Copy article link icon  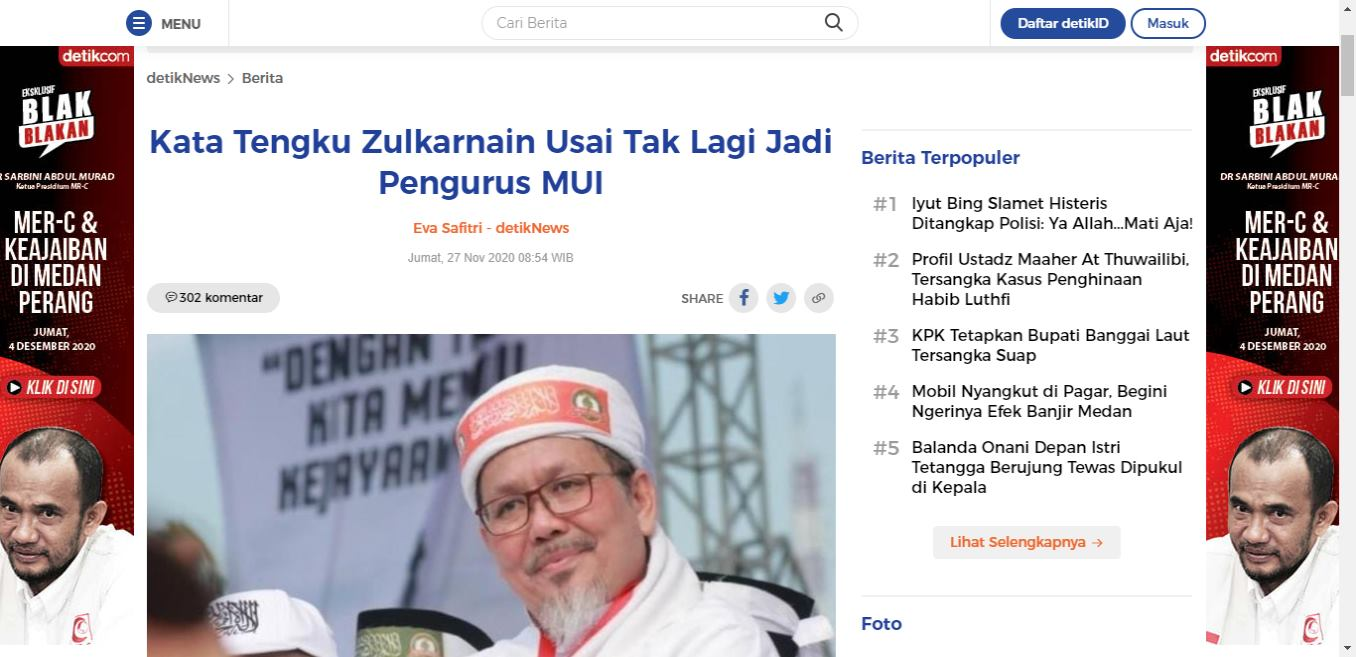pos(819,298)
